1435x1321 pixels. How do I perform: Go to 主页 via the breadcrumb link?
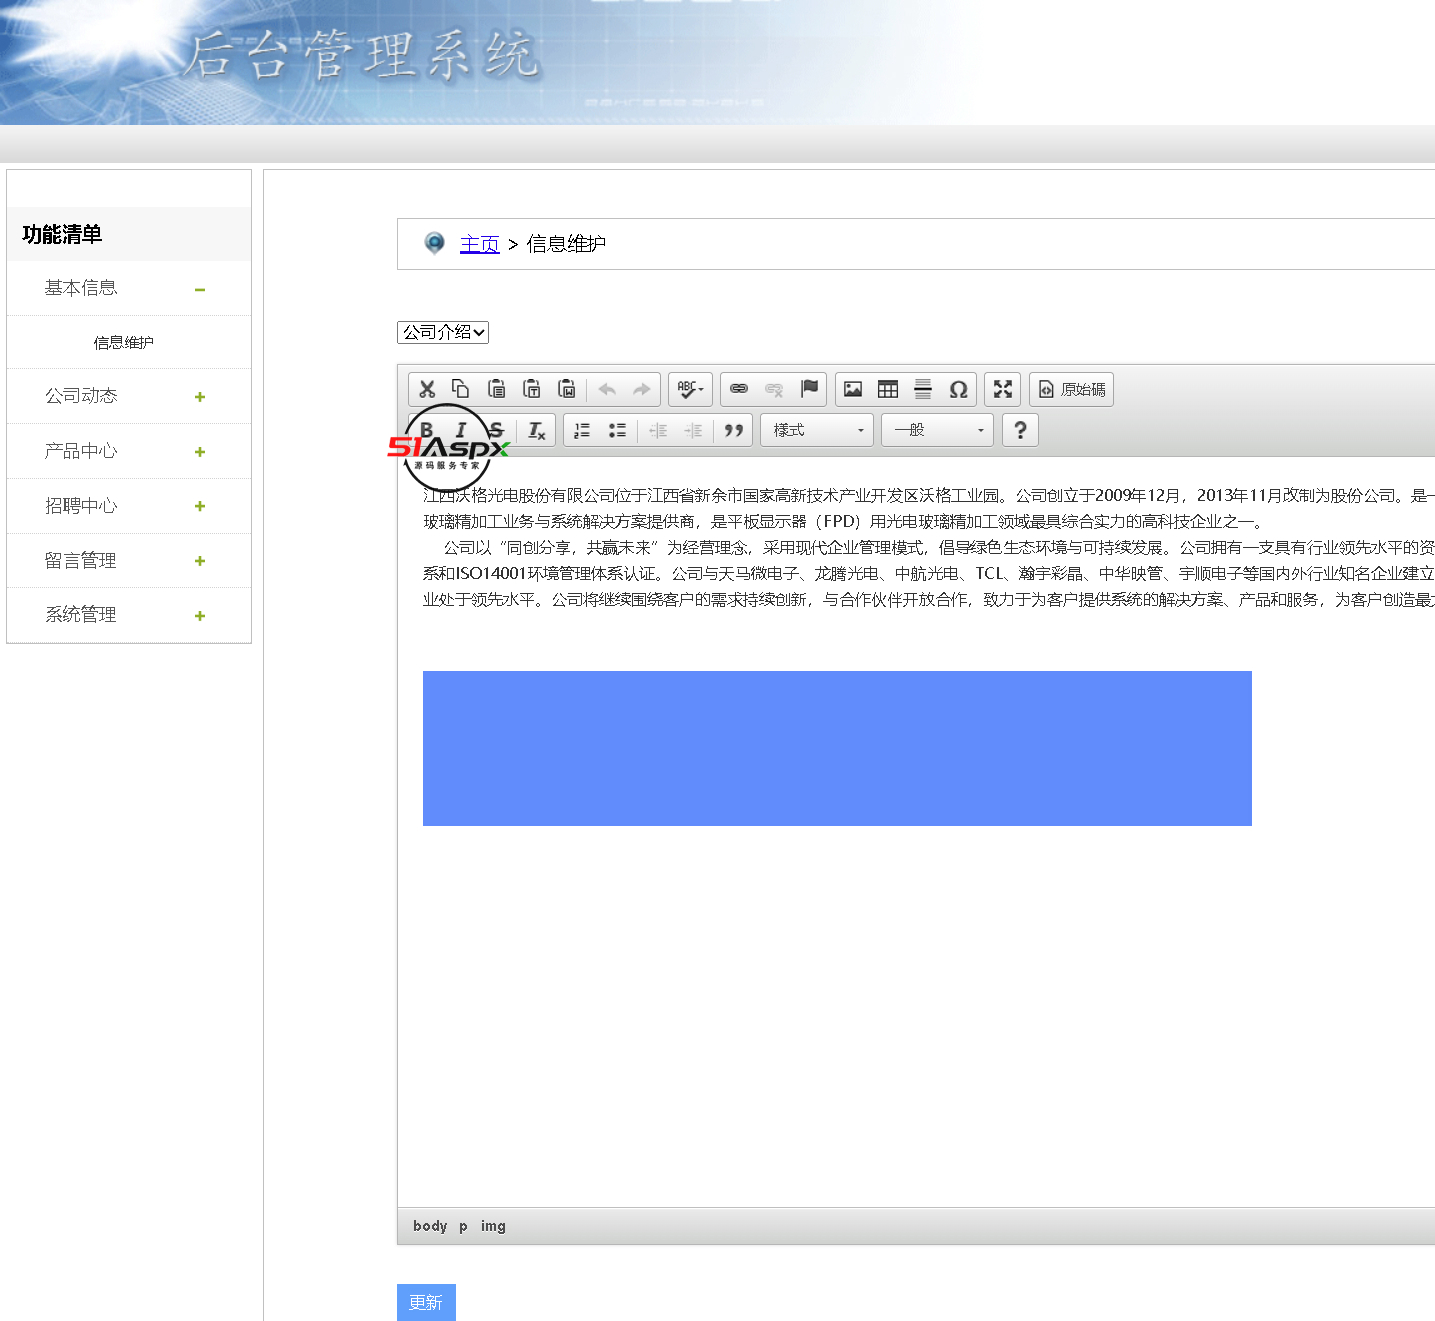(x=479, y=244)
